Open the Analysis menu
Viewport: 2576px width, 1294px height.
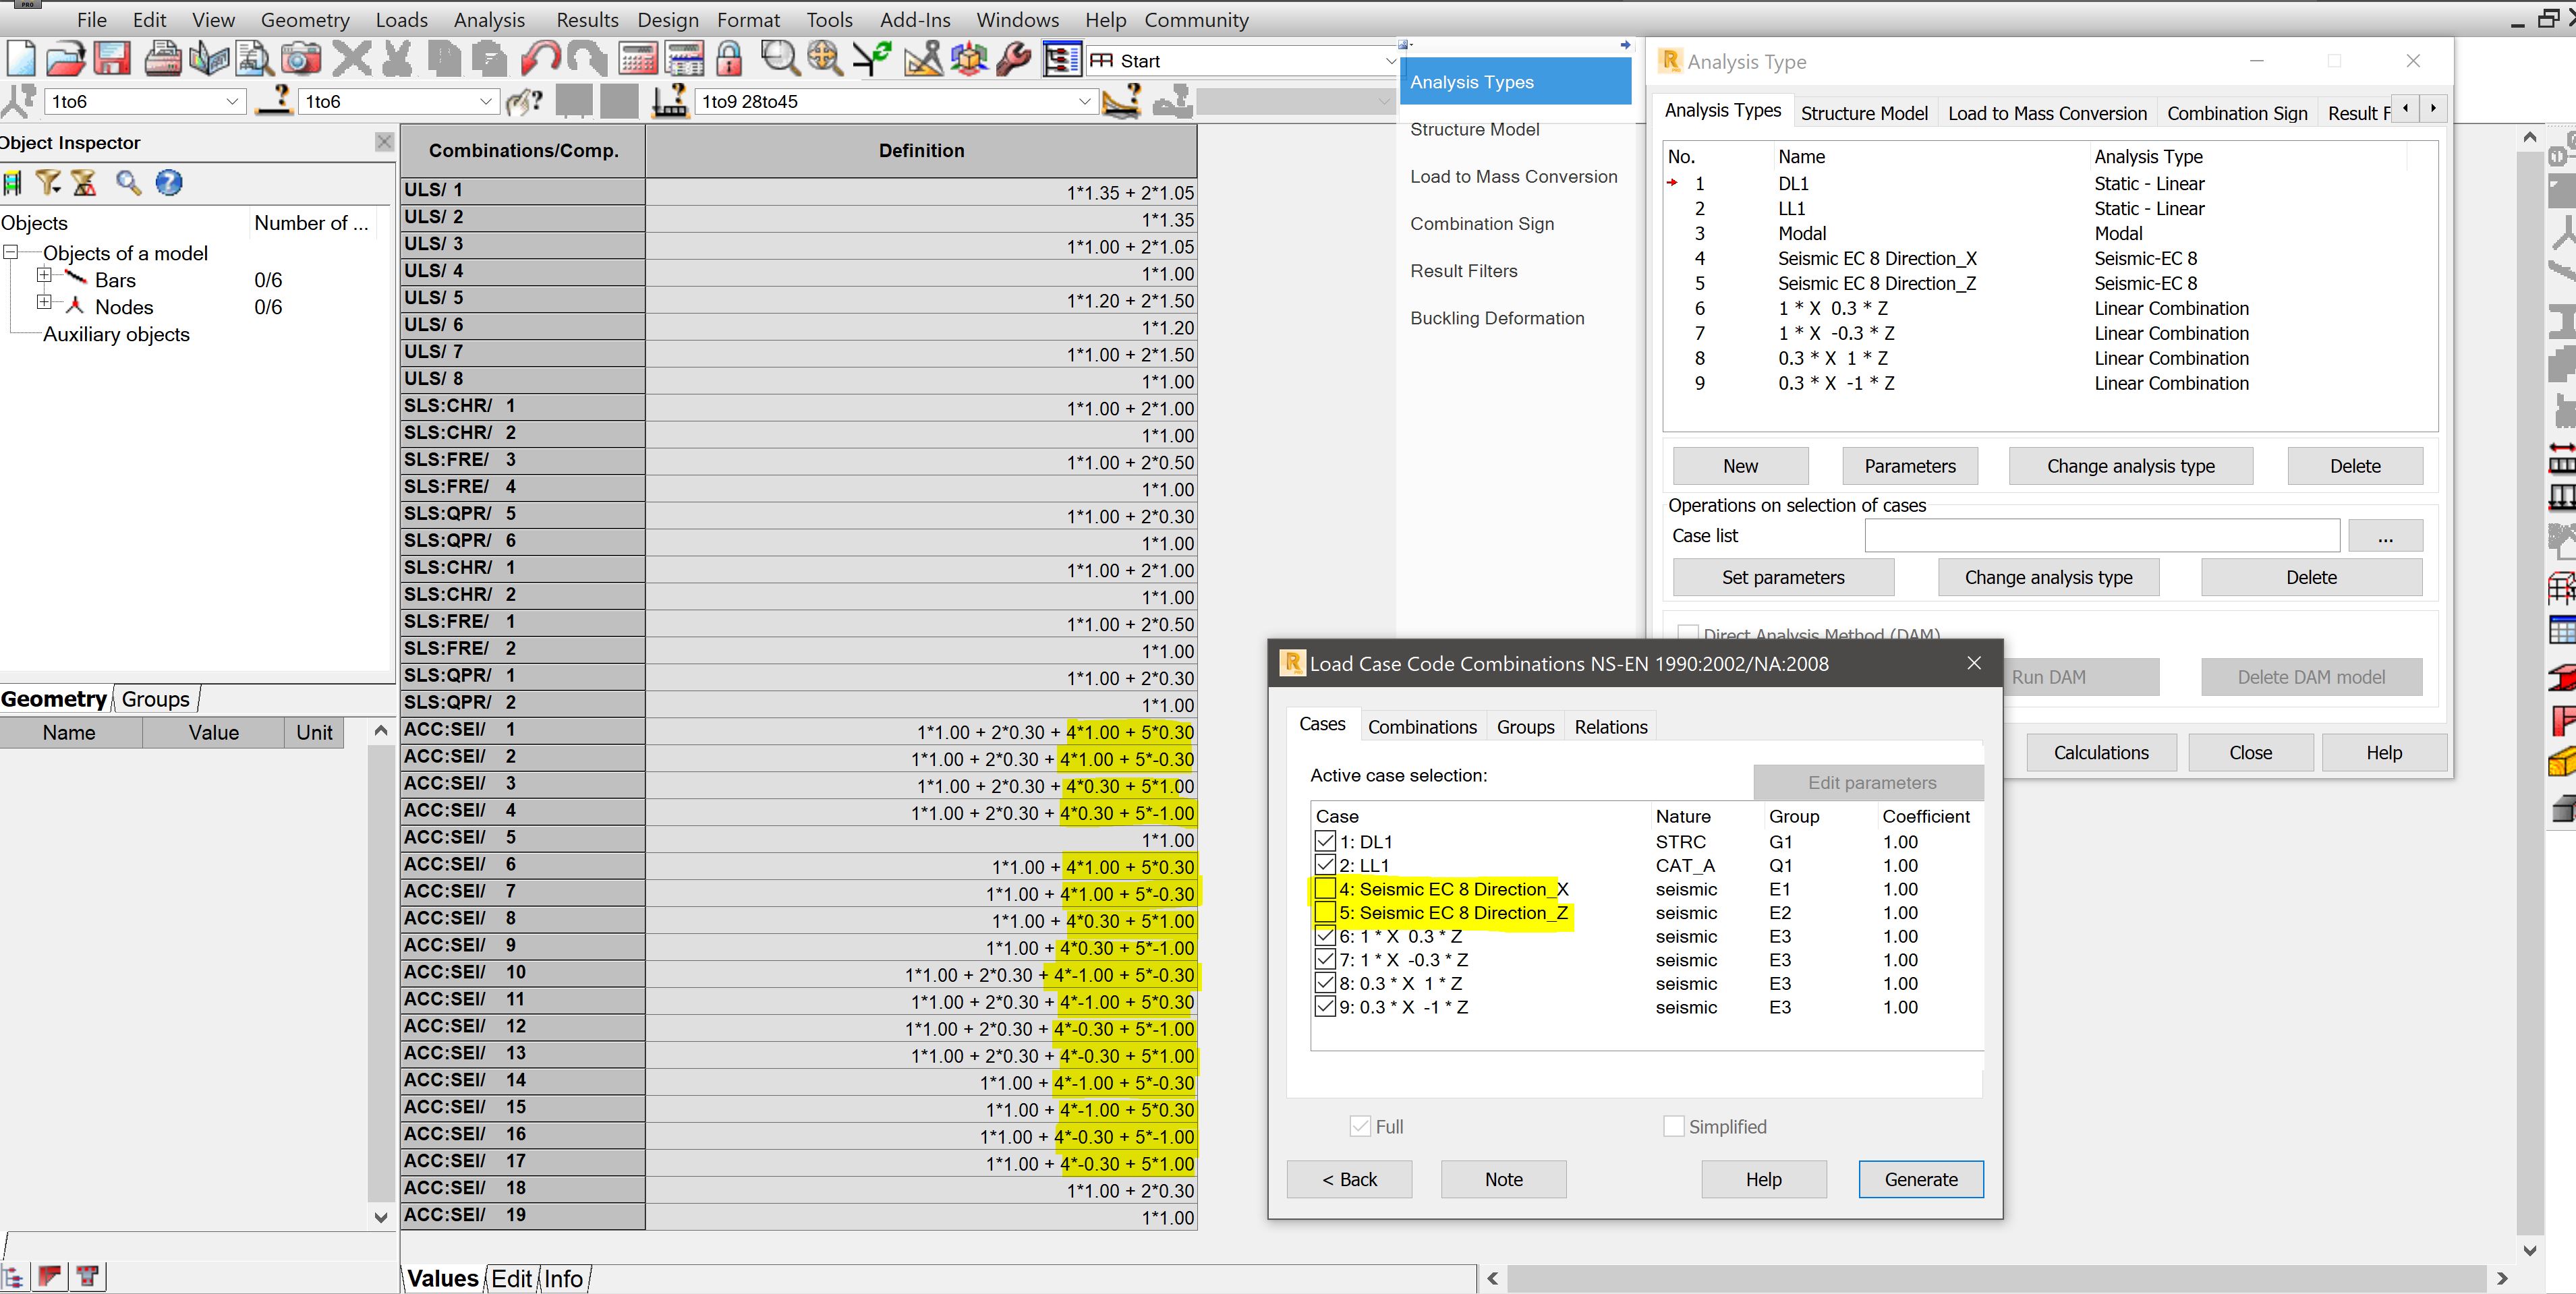pos(489,19)
